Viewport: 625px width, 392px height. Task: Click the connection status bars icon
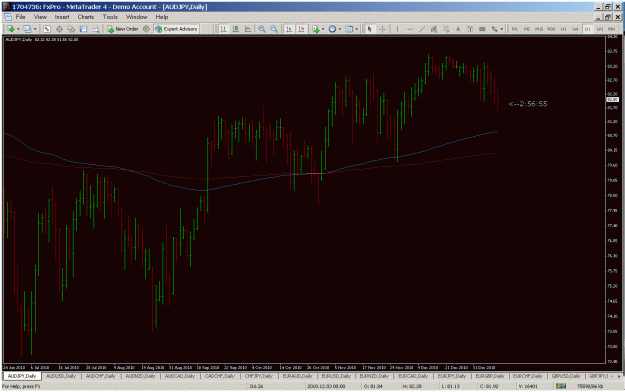click(x=561, y=386)
